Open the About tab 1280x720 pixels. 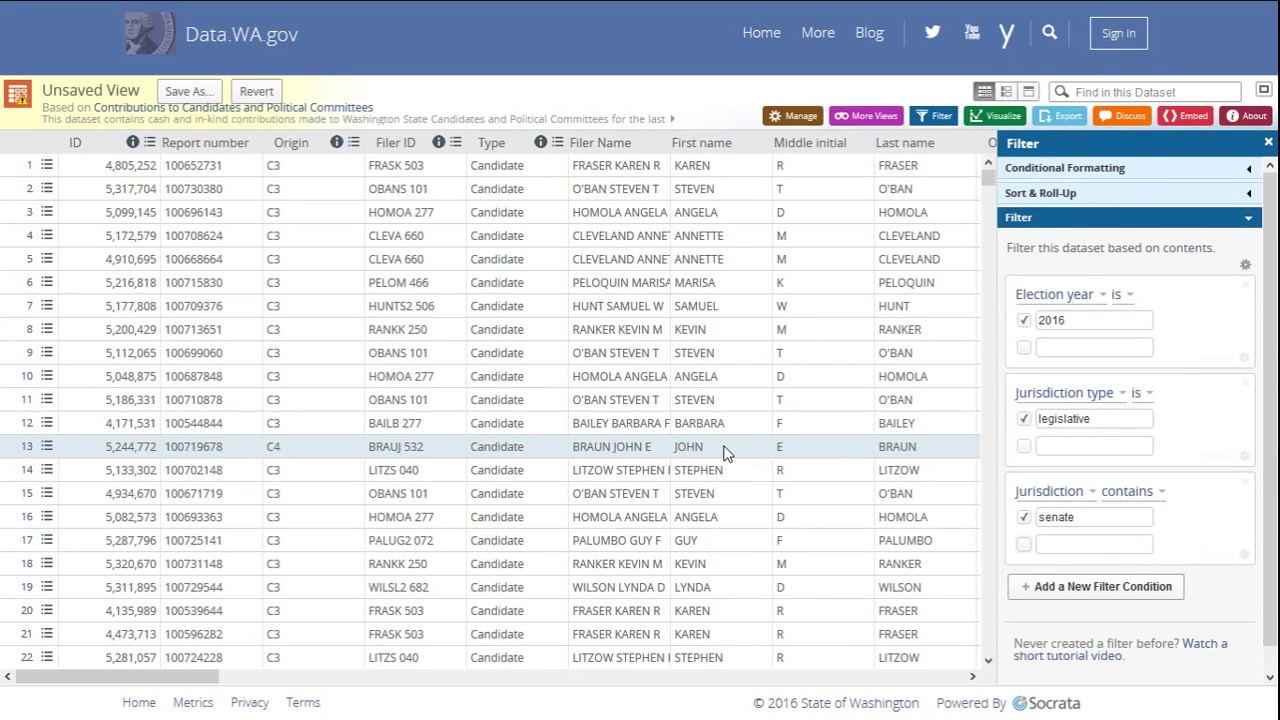point(1246,116)
